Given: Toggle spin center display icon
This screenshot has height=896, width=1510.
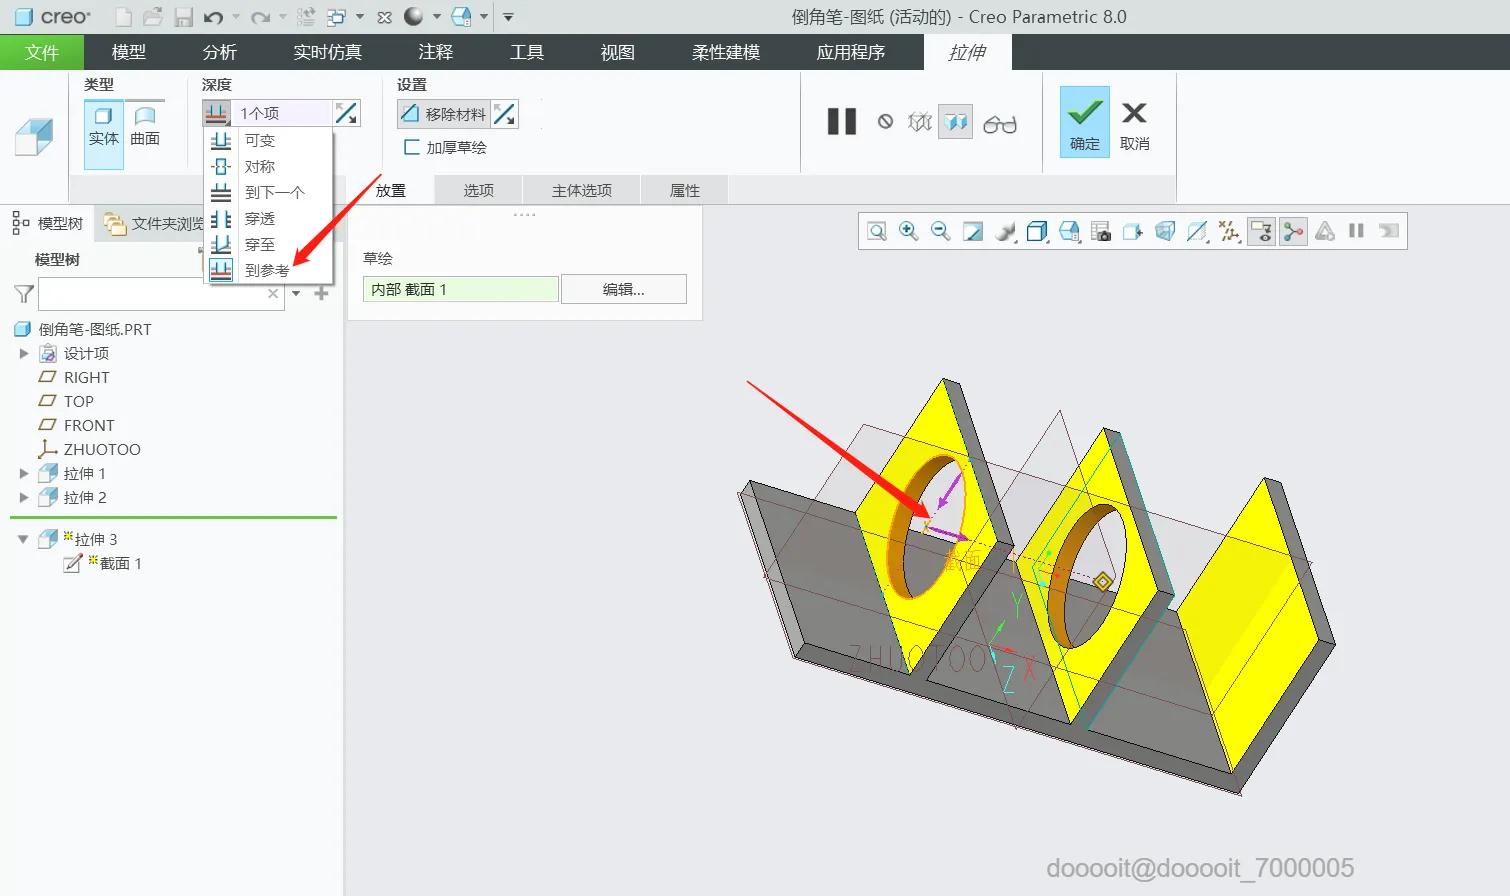Looking at the screenshot, I should click(1293, 232).
